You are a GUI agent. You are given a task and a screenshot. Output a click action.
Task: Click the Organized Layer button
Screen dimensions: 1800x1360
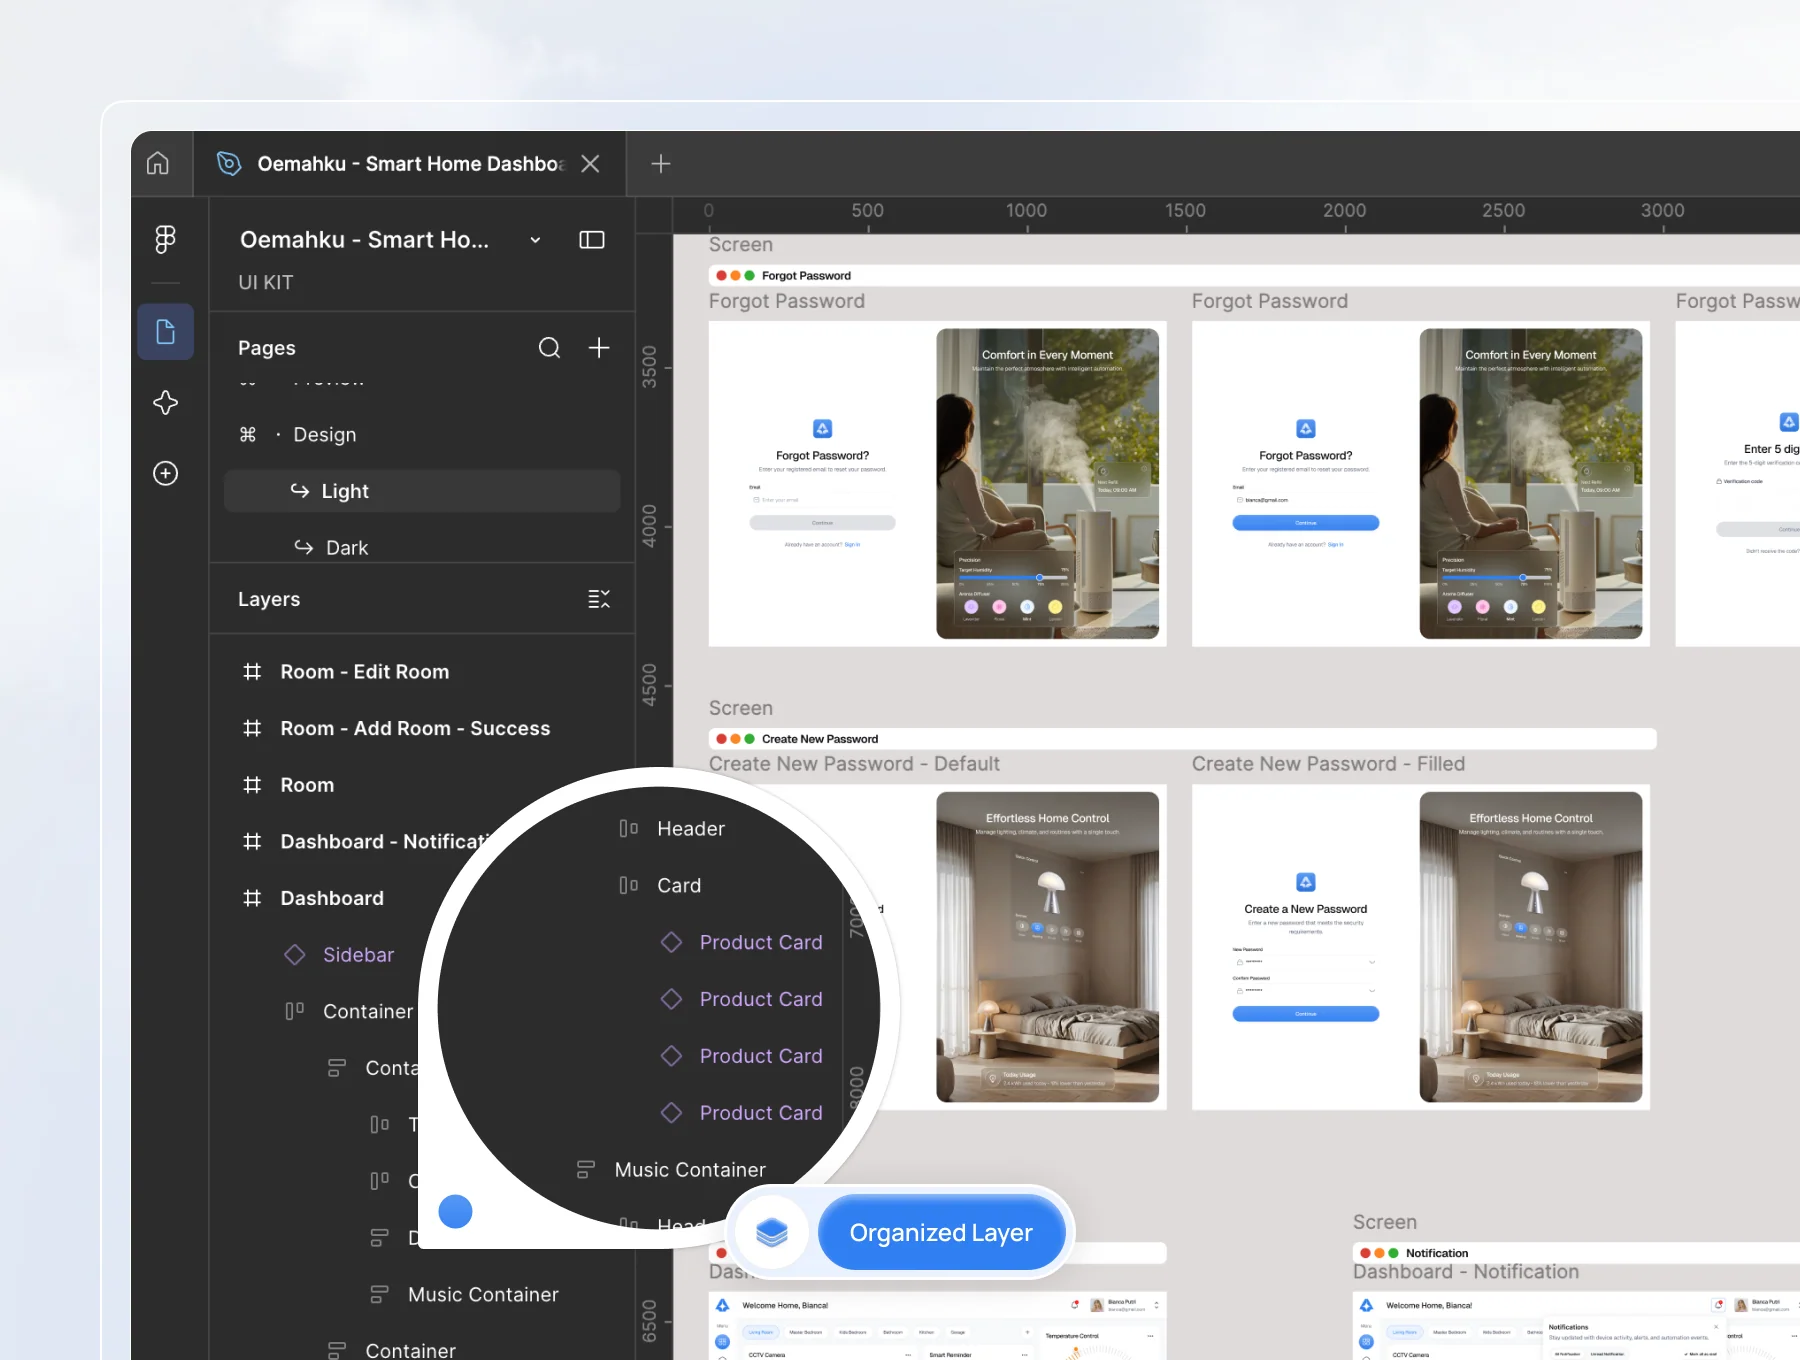coord(940,1233)
